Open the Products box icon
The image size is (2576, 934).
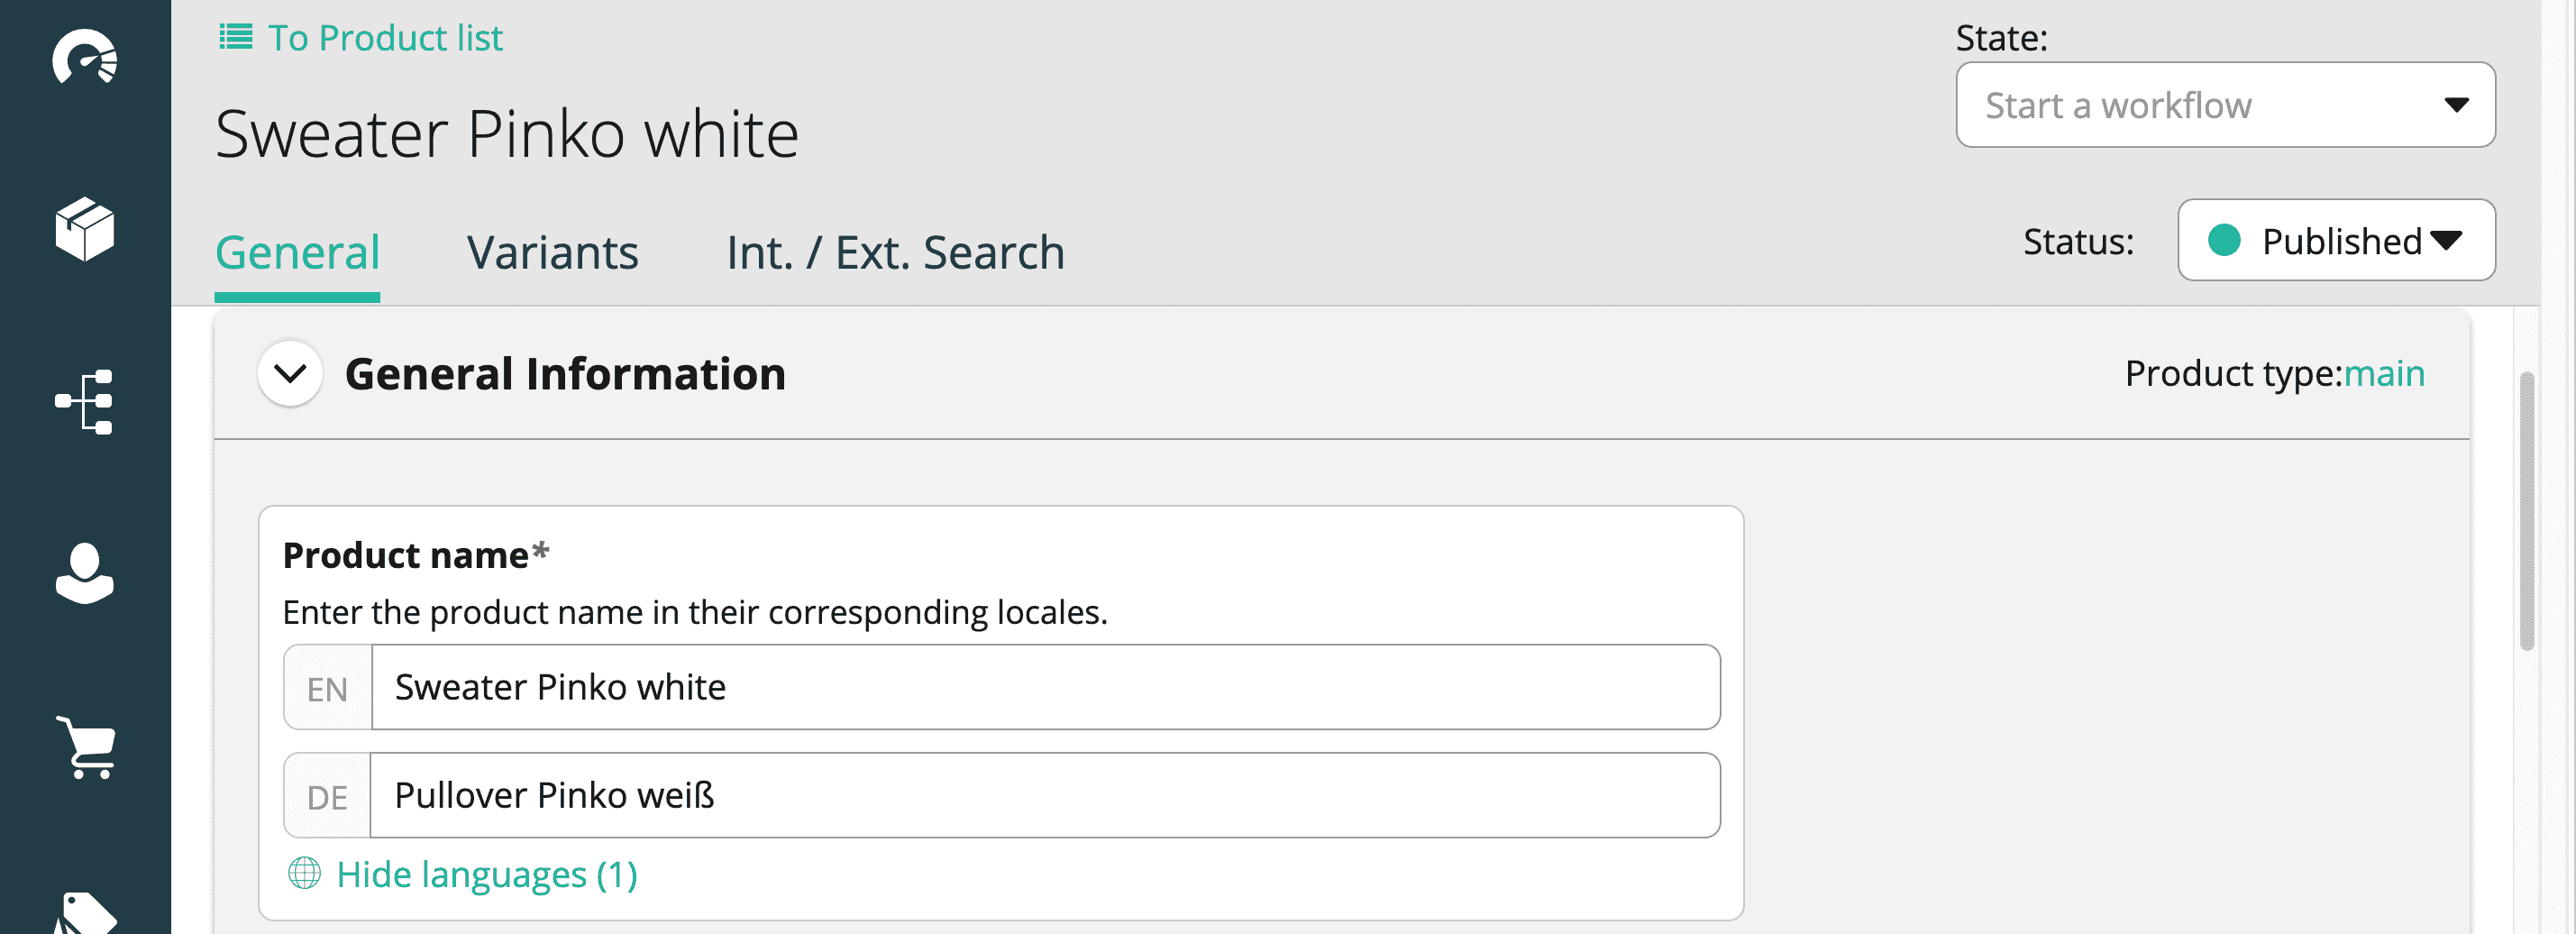(x=85, y=229)
